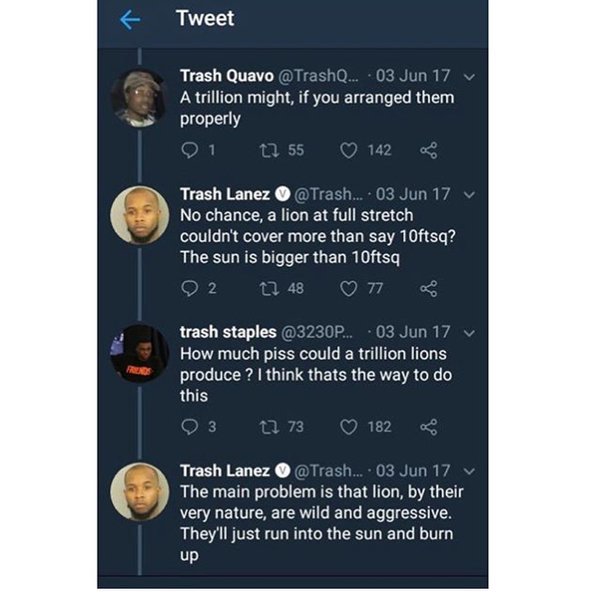Open Trash Quavo's profile picture
This screenshot has width=600, height=600.
pyautogui.click(x=138, y=97)
